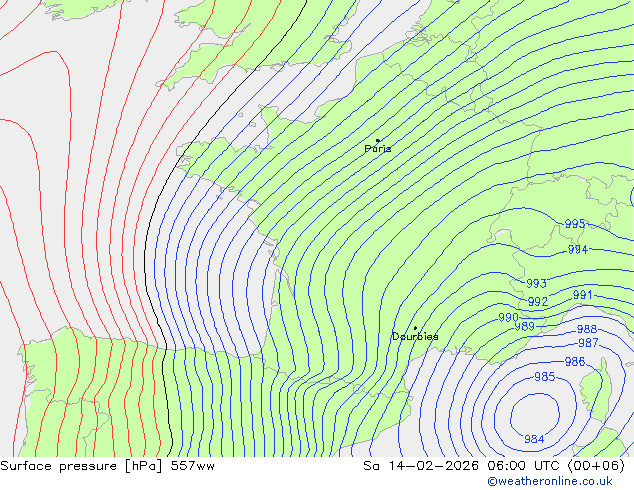
Task: Click the 995 isobar label
Action: tap(575, 224)
